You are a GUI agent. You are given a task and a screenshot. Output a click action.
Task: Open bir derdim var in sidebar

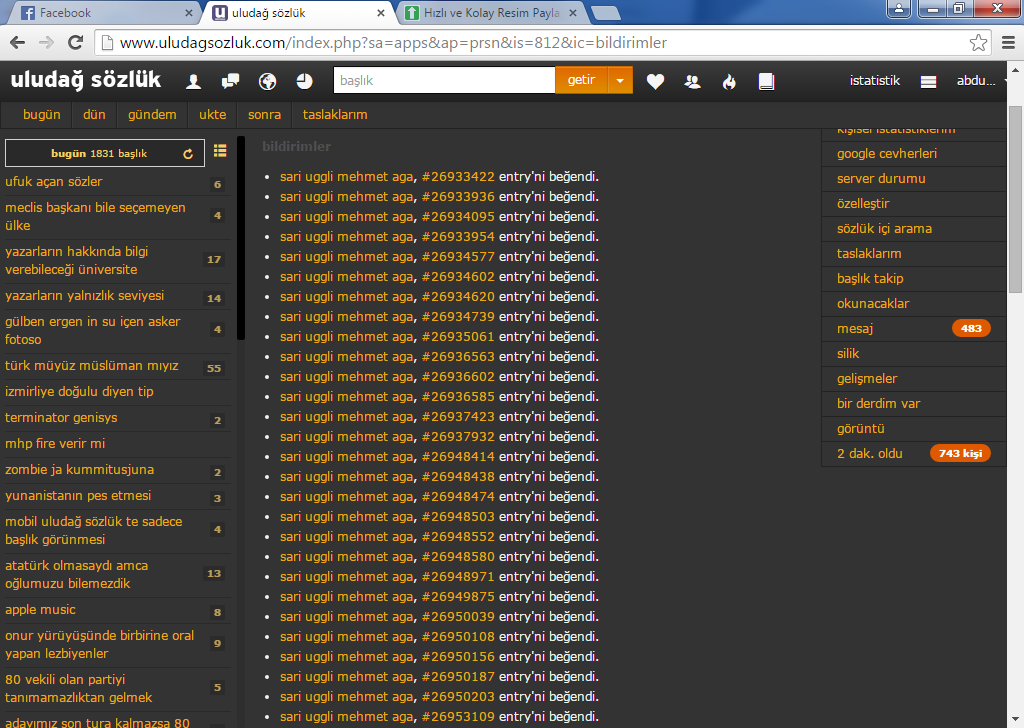(878, 404)
